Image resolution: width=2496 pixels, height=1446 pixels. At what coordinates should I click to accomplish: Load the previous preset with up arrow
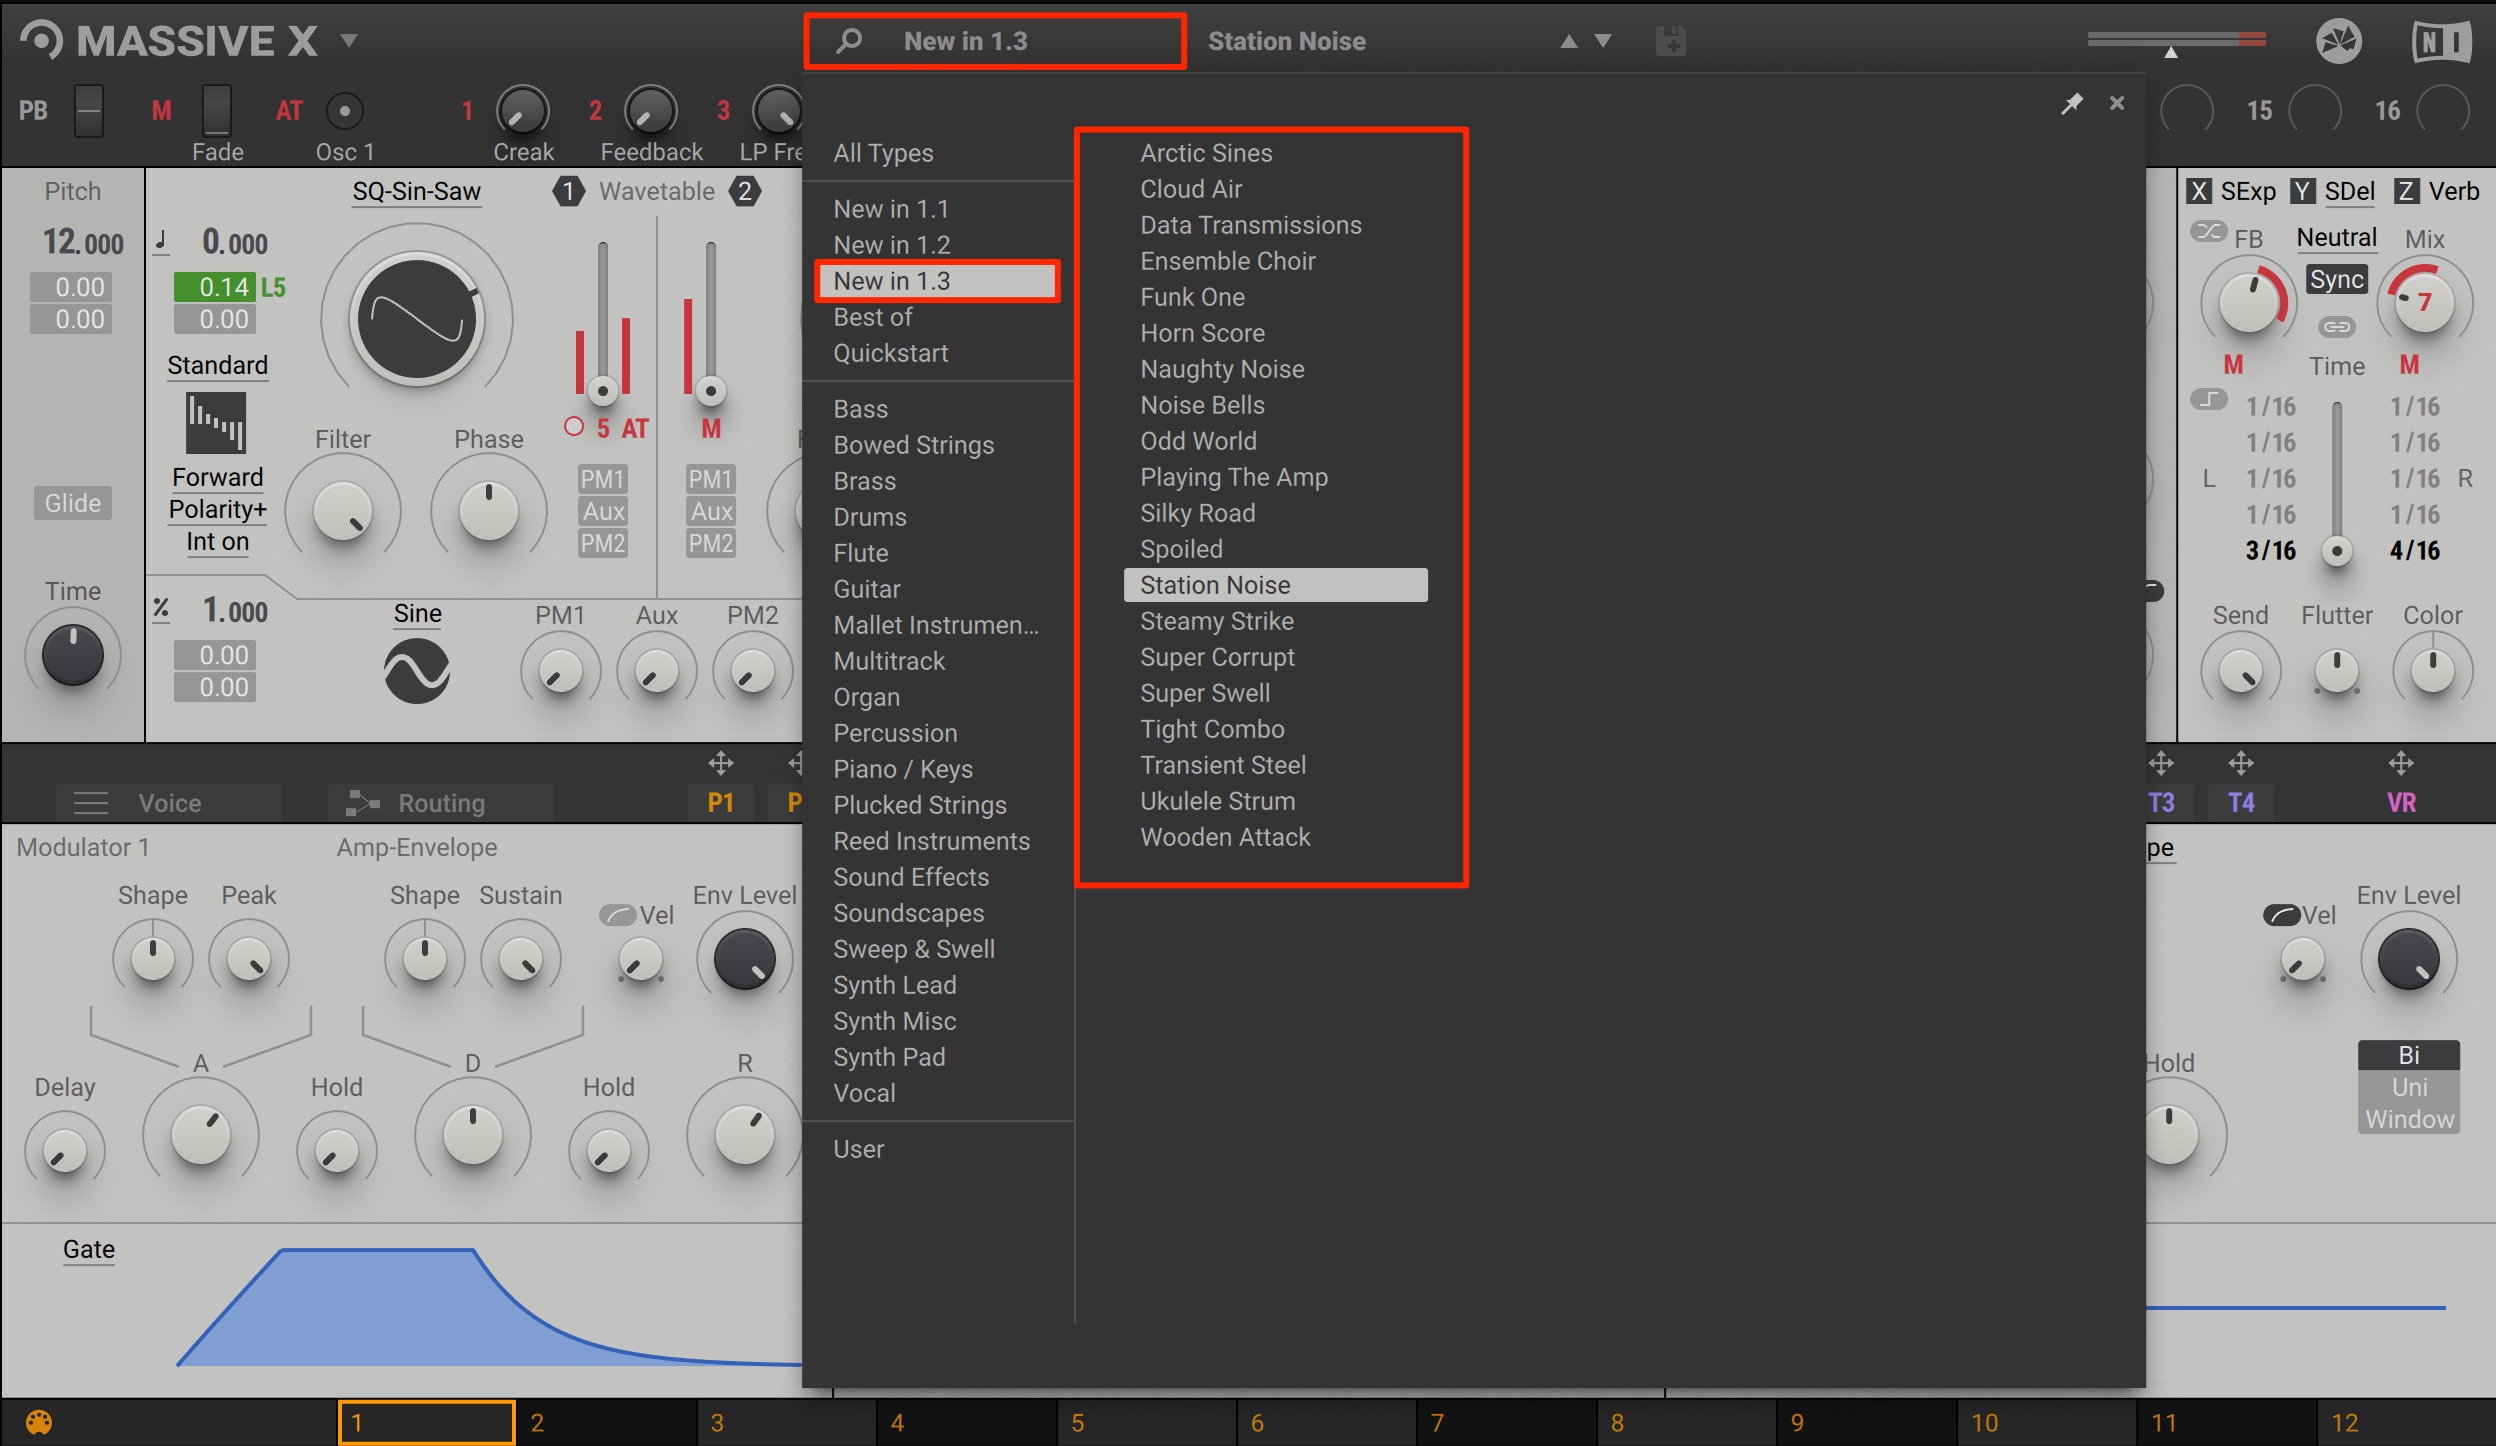pos(1569,41)
